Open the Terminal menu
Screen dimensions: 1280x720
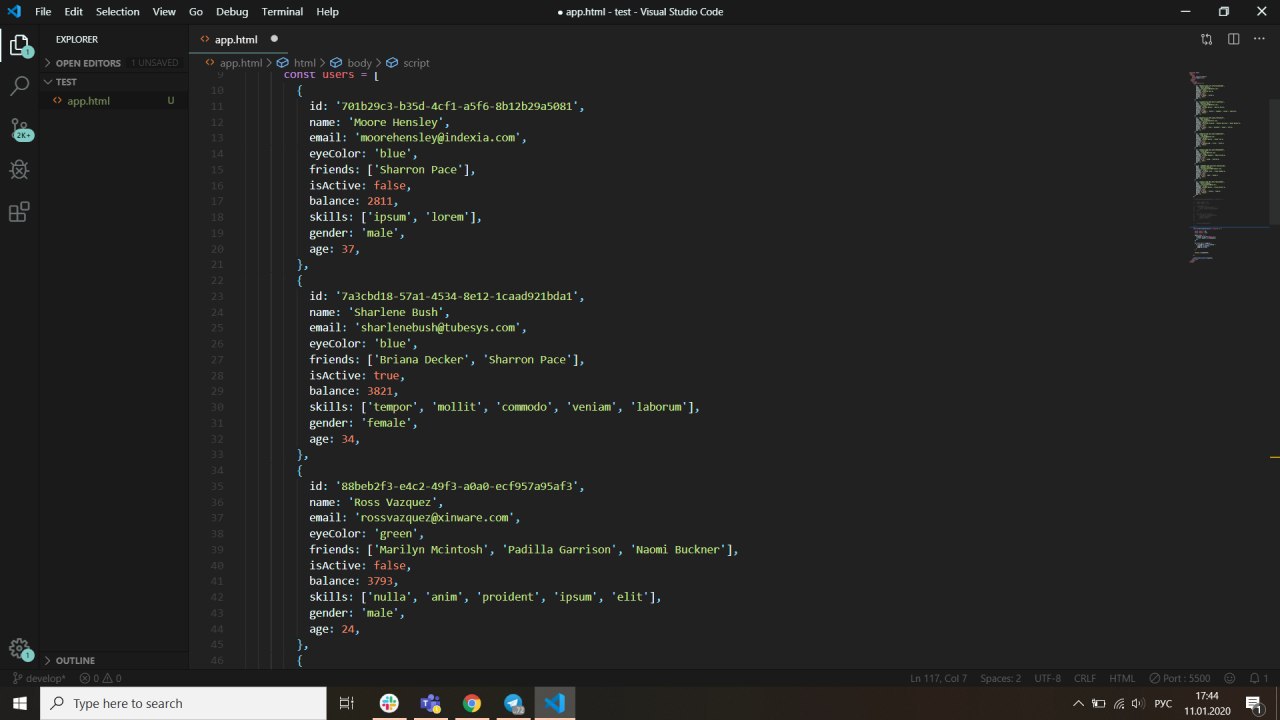tap(282, 12)
